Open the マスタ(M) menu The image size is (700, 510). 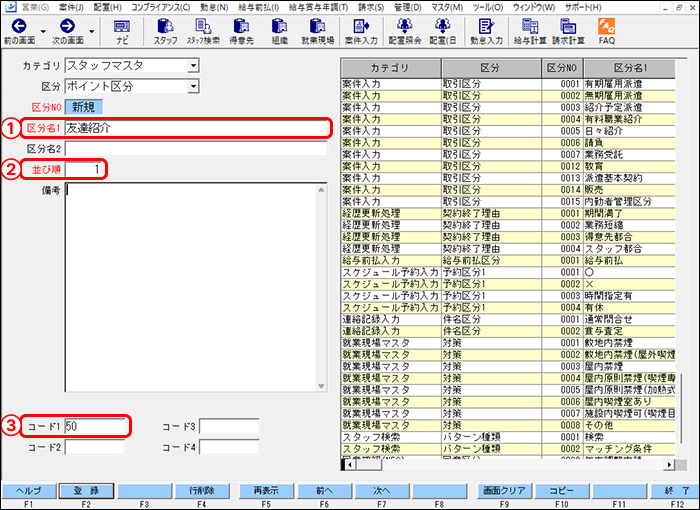pos(447,7)
